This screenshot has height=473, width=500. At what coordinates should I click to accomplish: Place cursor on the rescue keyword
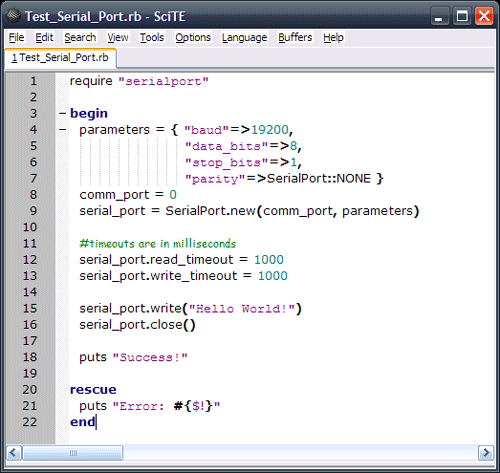(x=93, y=390)
